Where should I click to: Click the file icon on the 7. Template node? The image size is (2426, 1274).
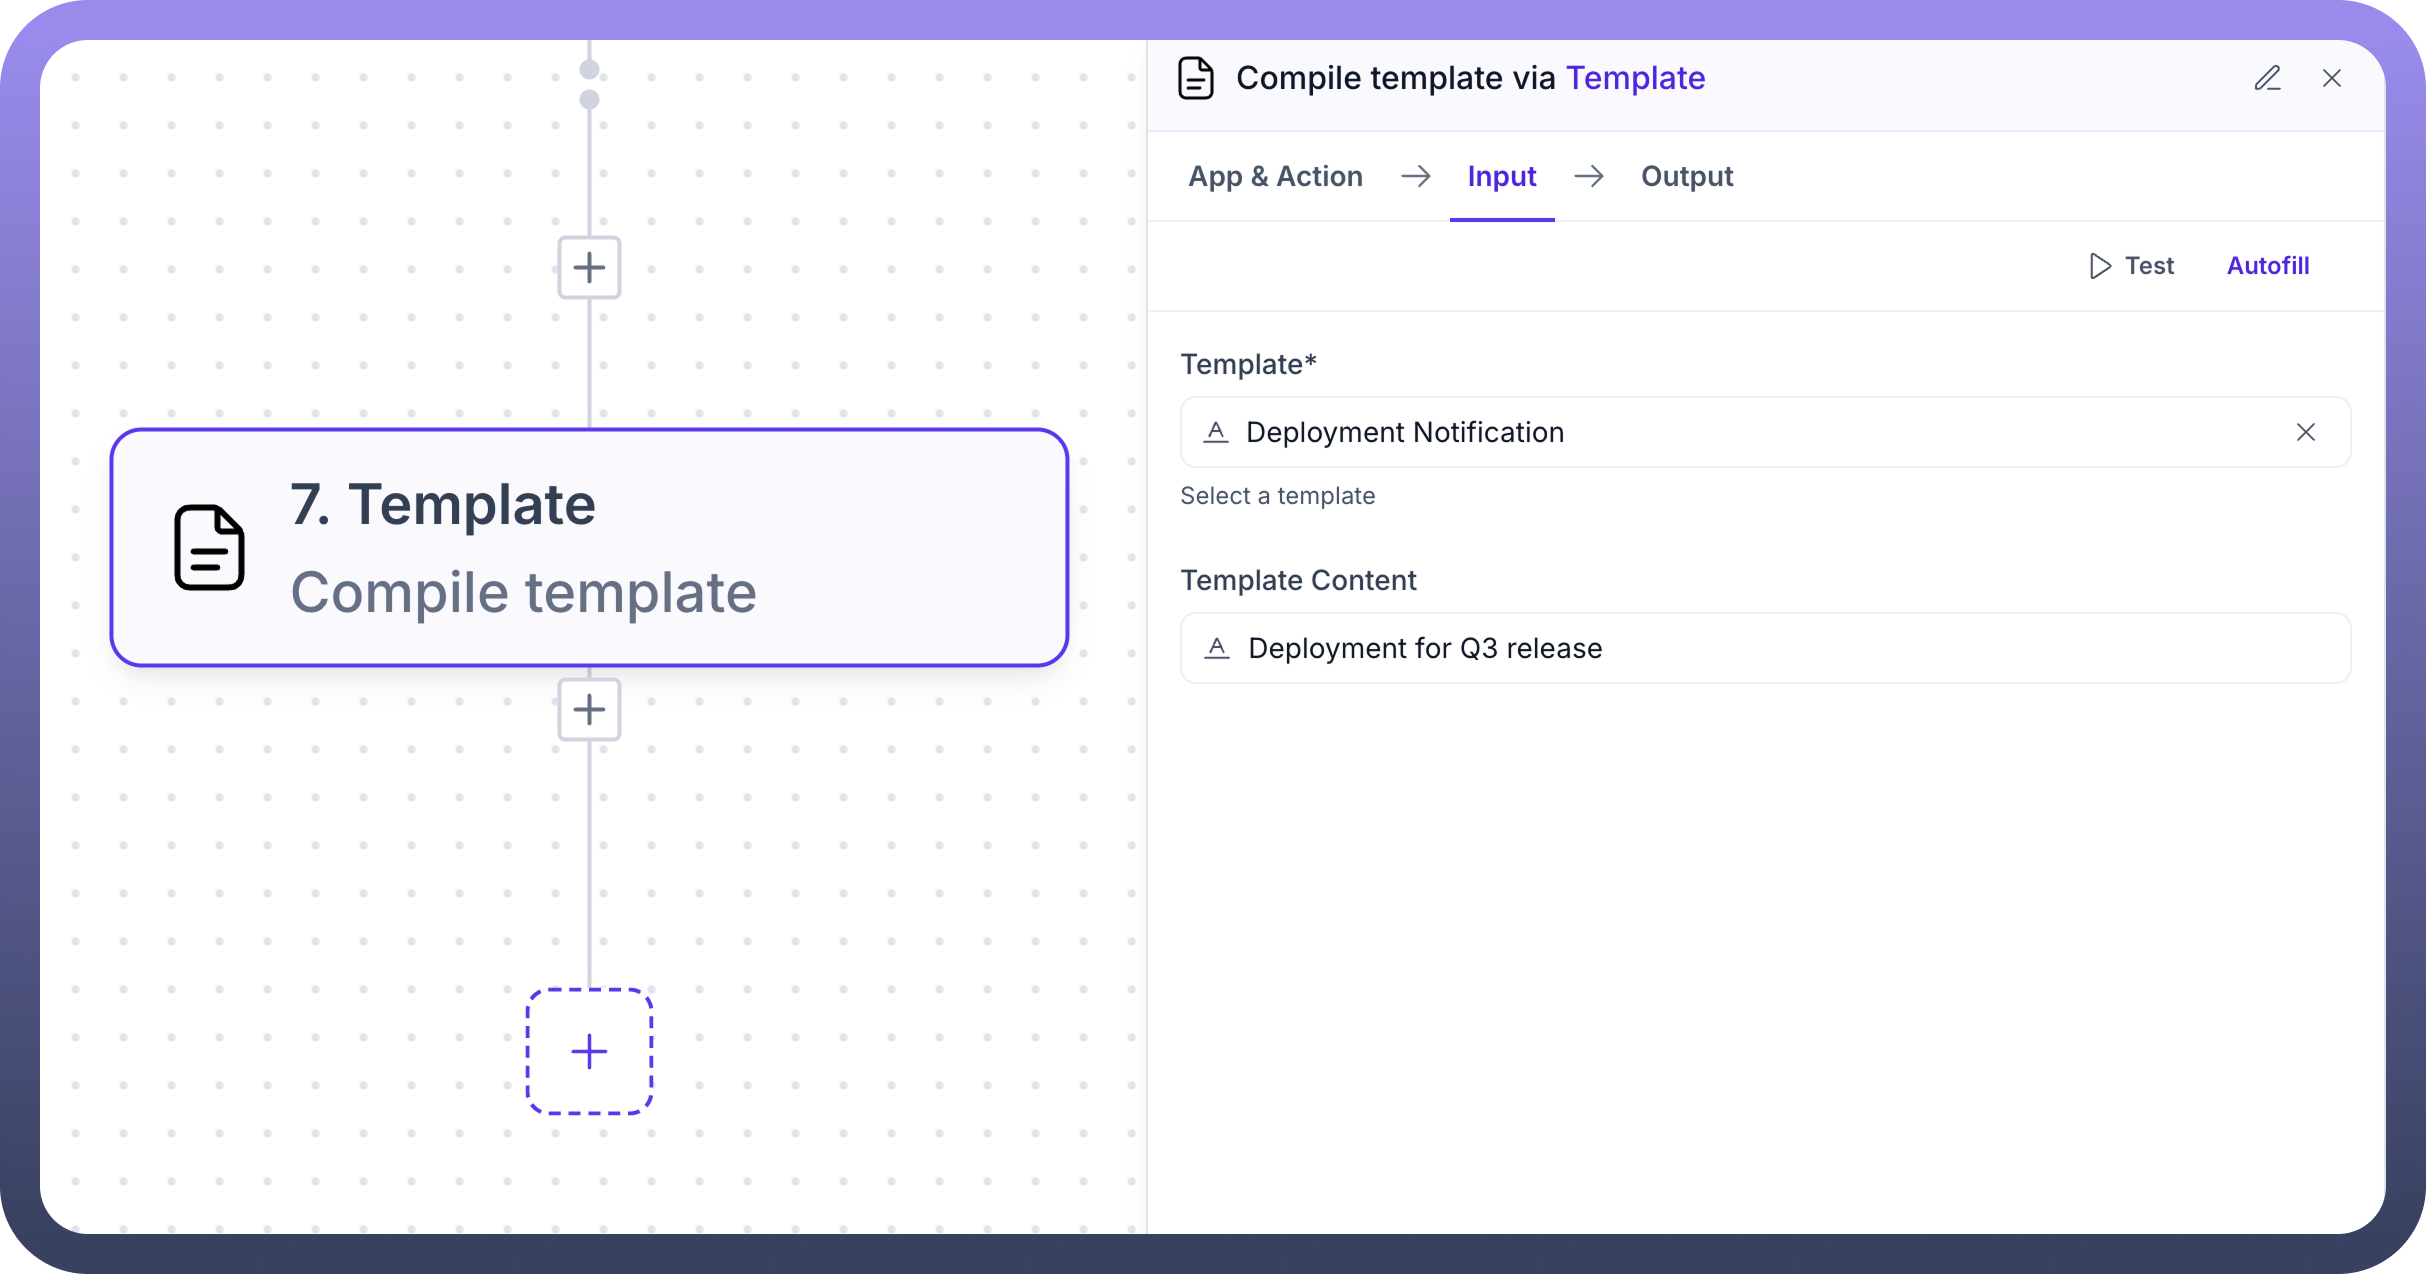pos(209,548)
